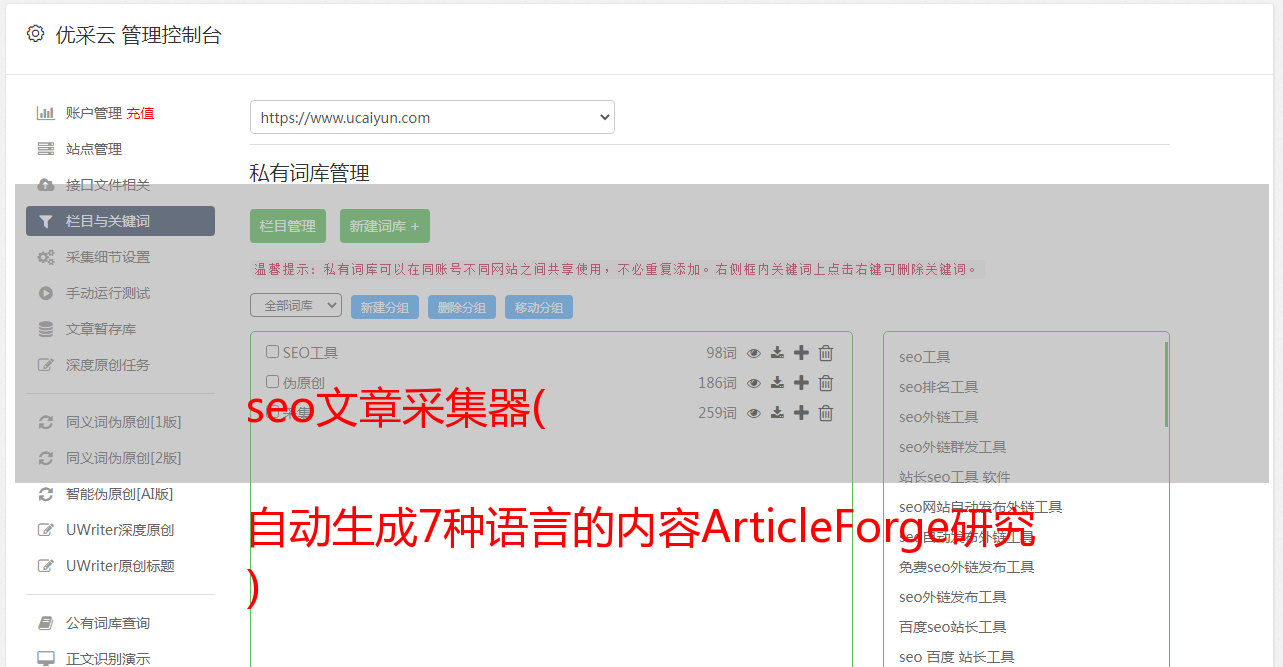Click the cloud upload icon for 接口文件相关
This screenshot has height=667, width=1283.
(x=45, y=185)
